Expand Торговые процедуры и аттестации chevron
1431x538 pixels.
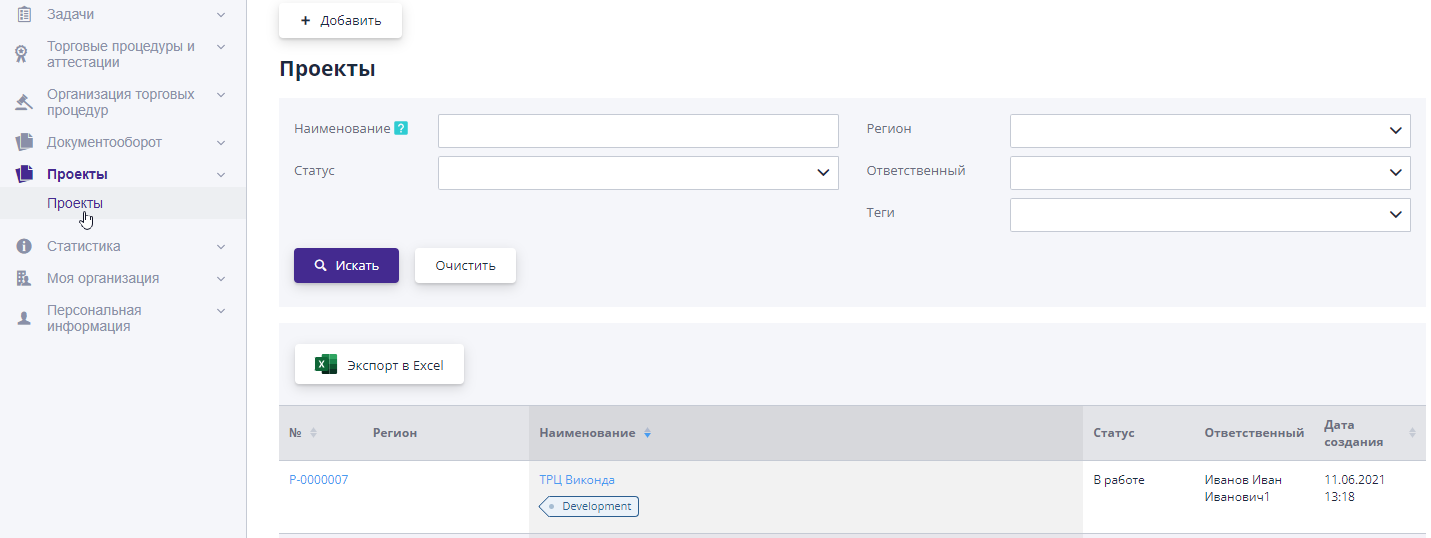[221, 46]
